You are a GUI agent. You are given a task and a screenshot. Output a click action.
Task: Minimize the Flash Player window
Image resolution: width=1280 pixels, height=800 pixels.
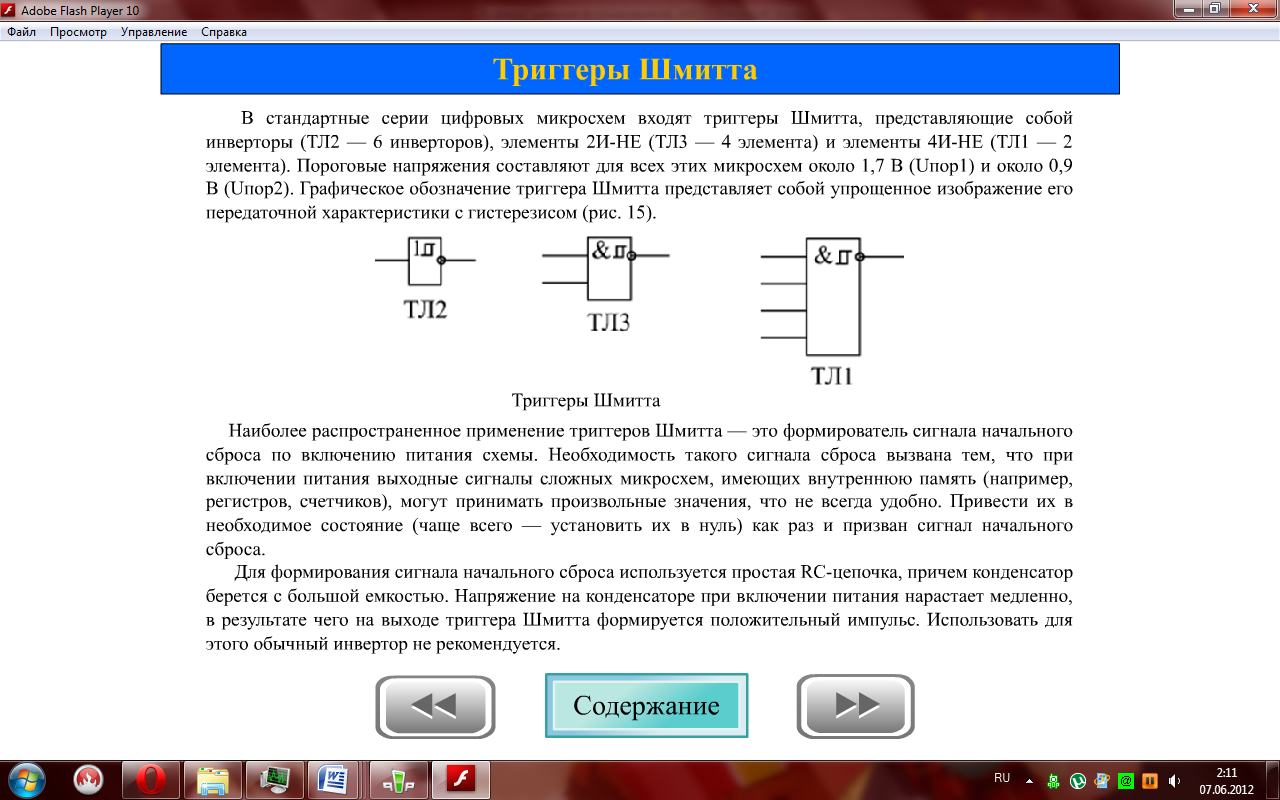click(1186, 9)
